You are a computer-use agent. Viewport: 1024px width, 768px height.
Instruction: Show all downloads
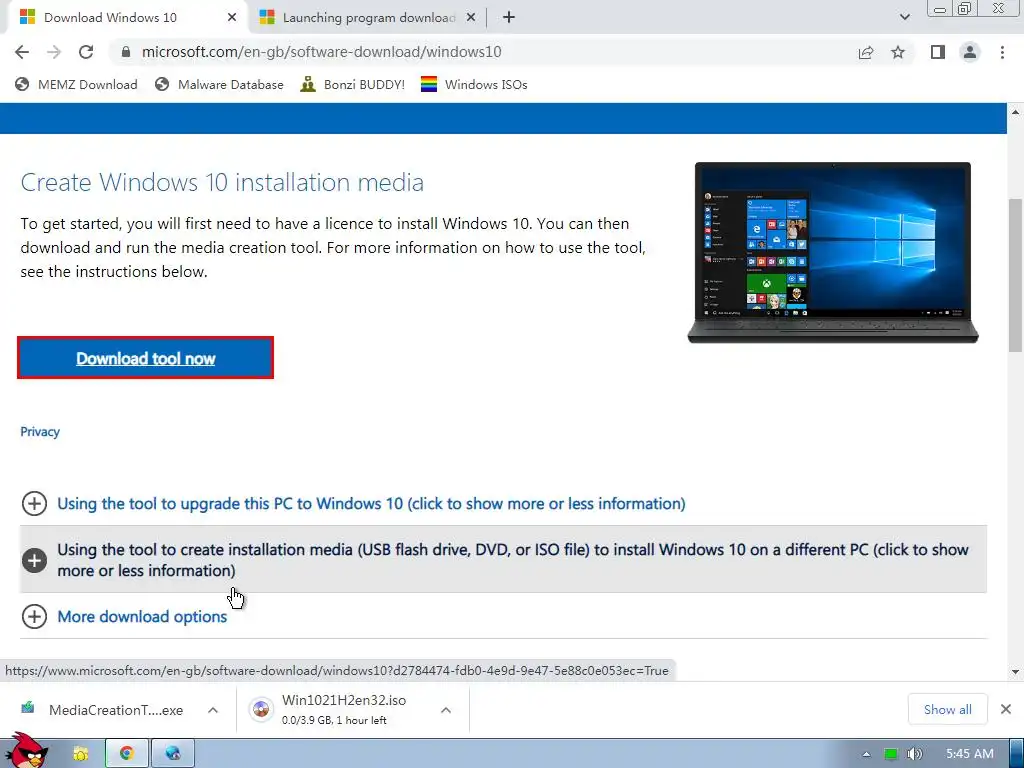pos(948,709)
